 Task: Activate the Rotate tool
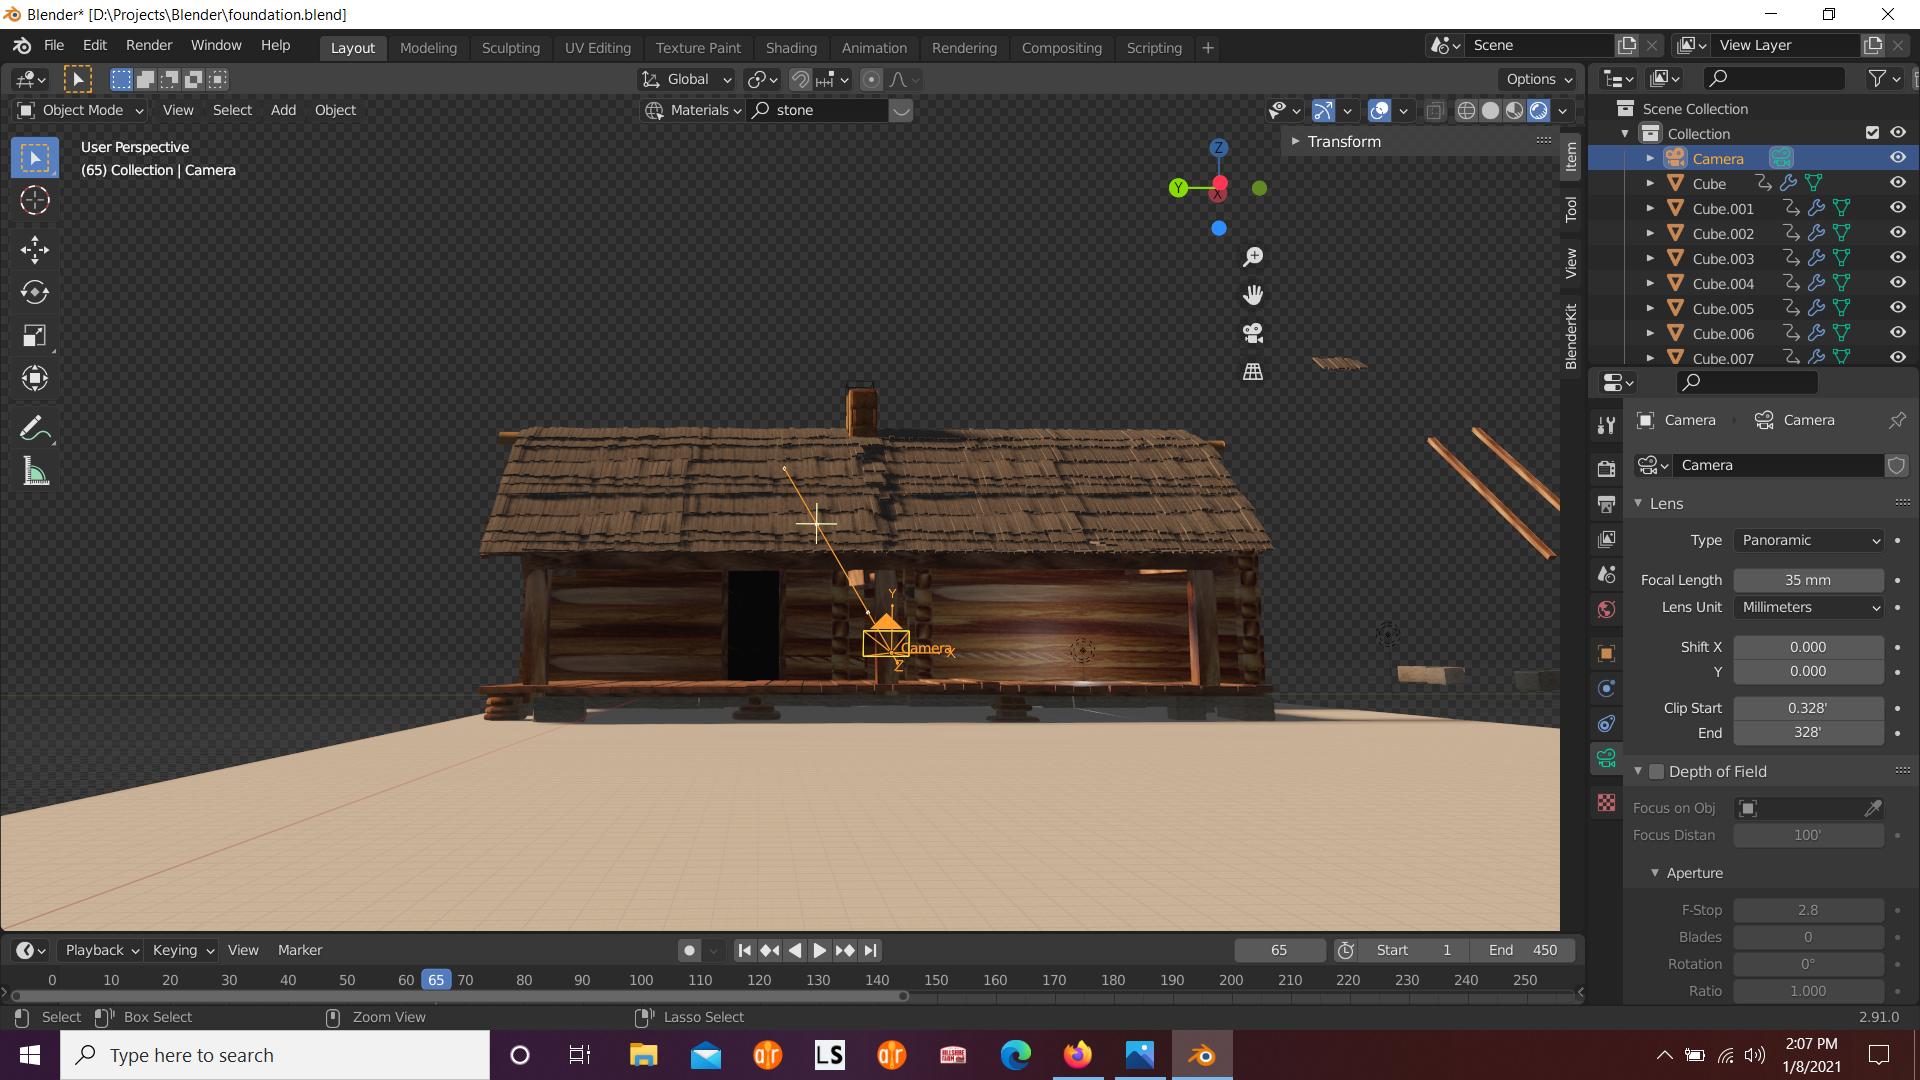35,292
